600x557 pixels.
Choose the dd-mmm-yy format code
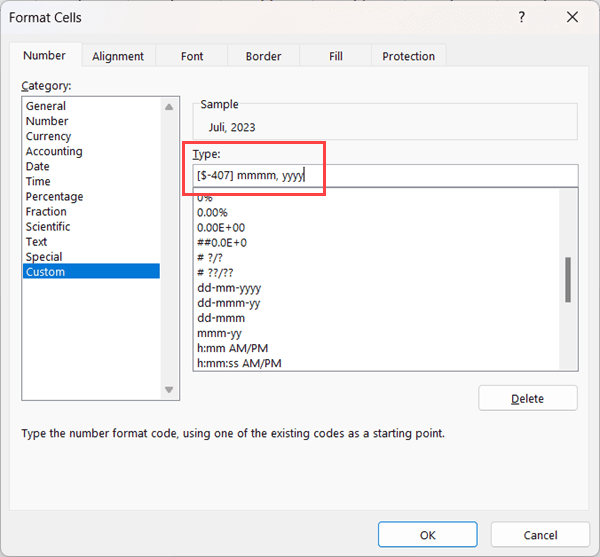point(376,303)
